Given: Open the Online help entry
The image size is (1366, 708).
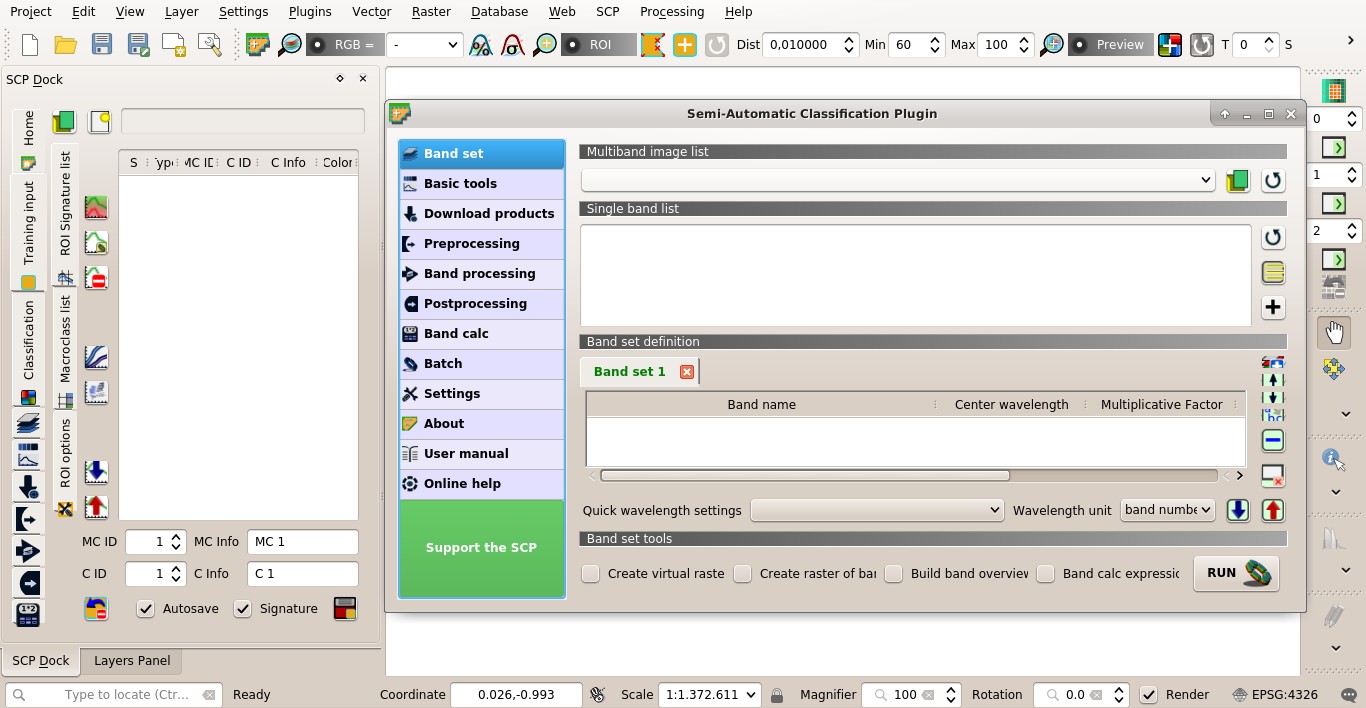Looking at the screenshot, I should click(x=482, y=484).
